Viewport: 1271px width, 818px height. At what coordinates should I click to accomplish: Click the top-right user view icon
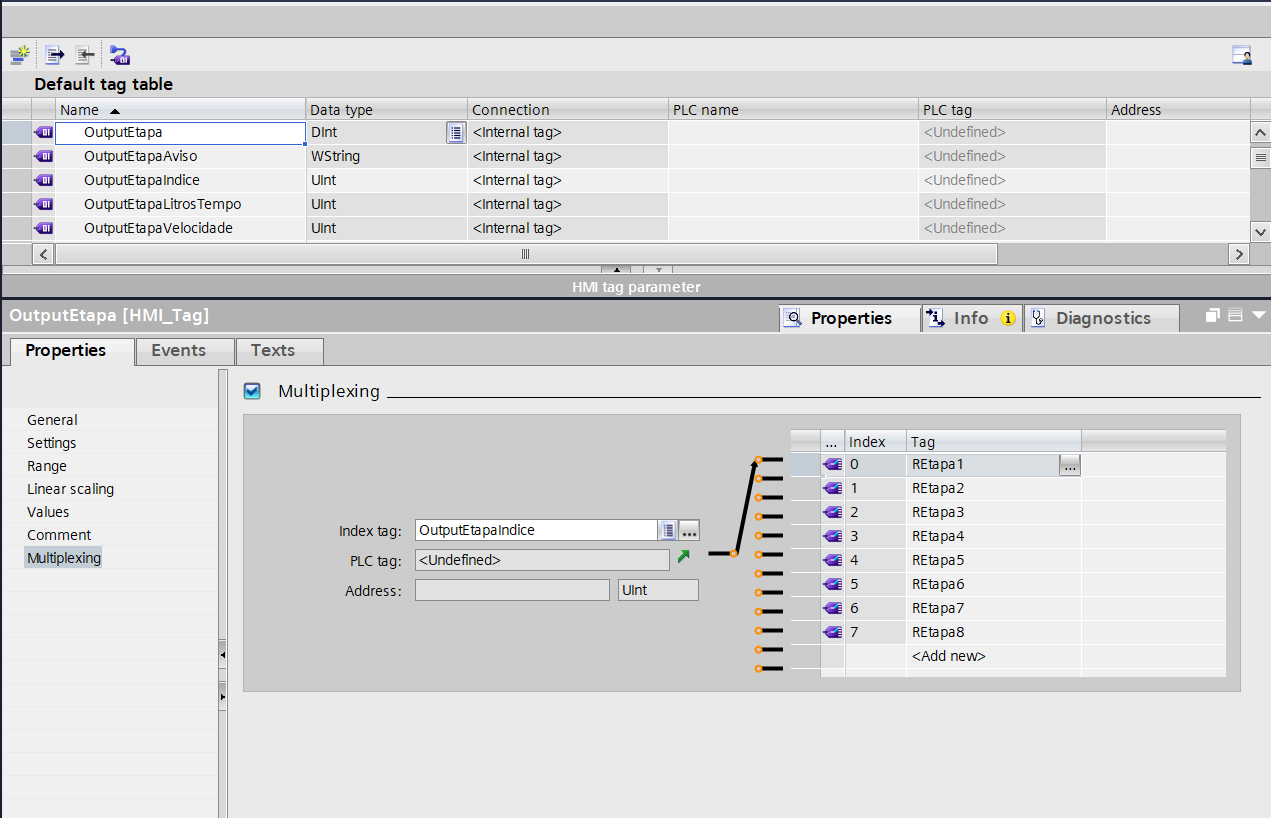(x=1241, y=56)
